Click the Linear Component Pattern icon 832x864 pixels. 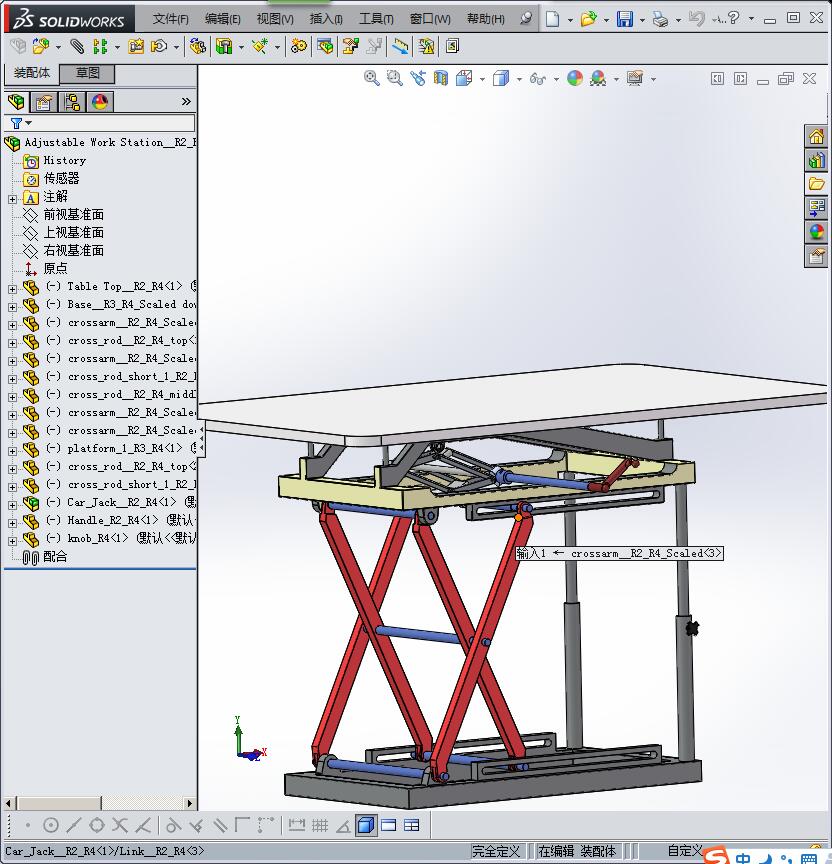tap(100, 46)
